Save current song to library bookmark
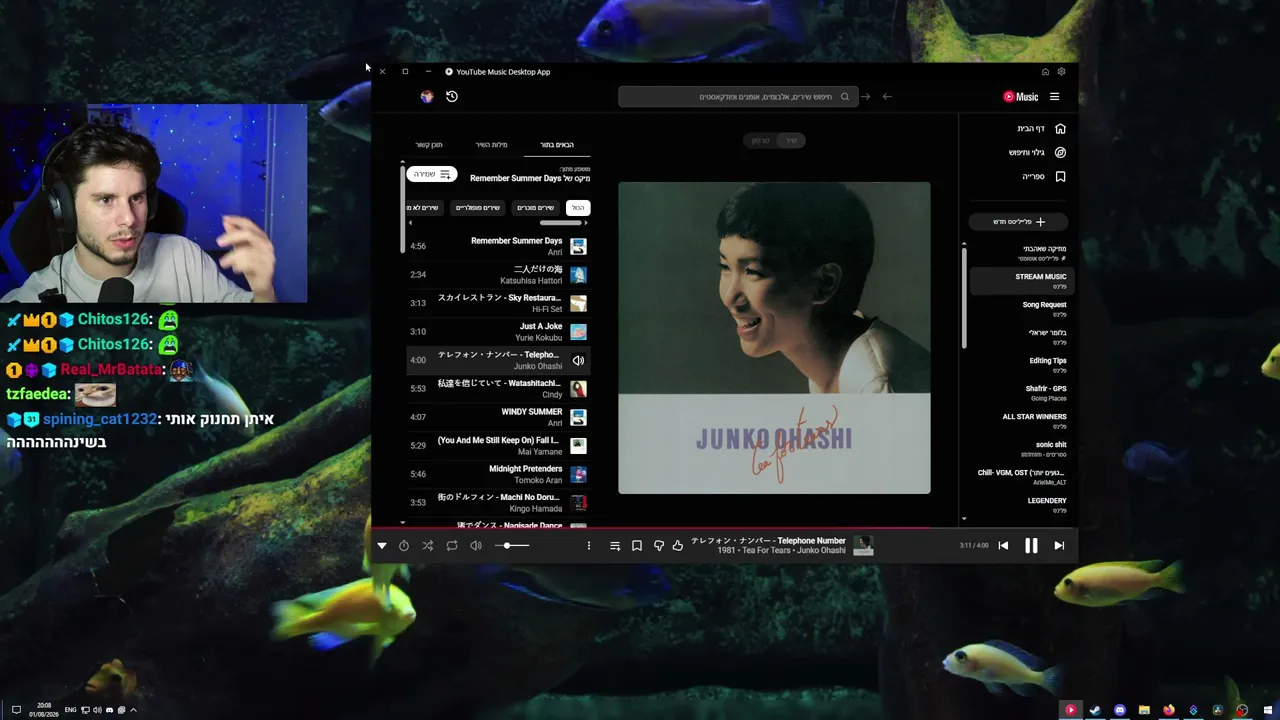Screen dimensions: 1280x720 tap(637, 546)
